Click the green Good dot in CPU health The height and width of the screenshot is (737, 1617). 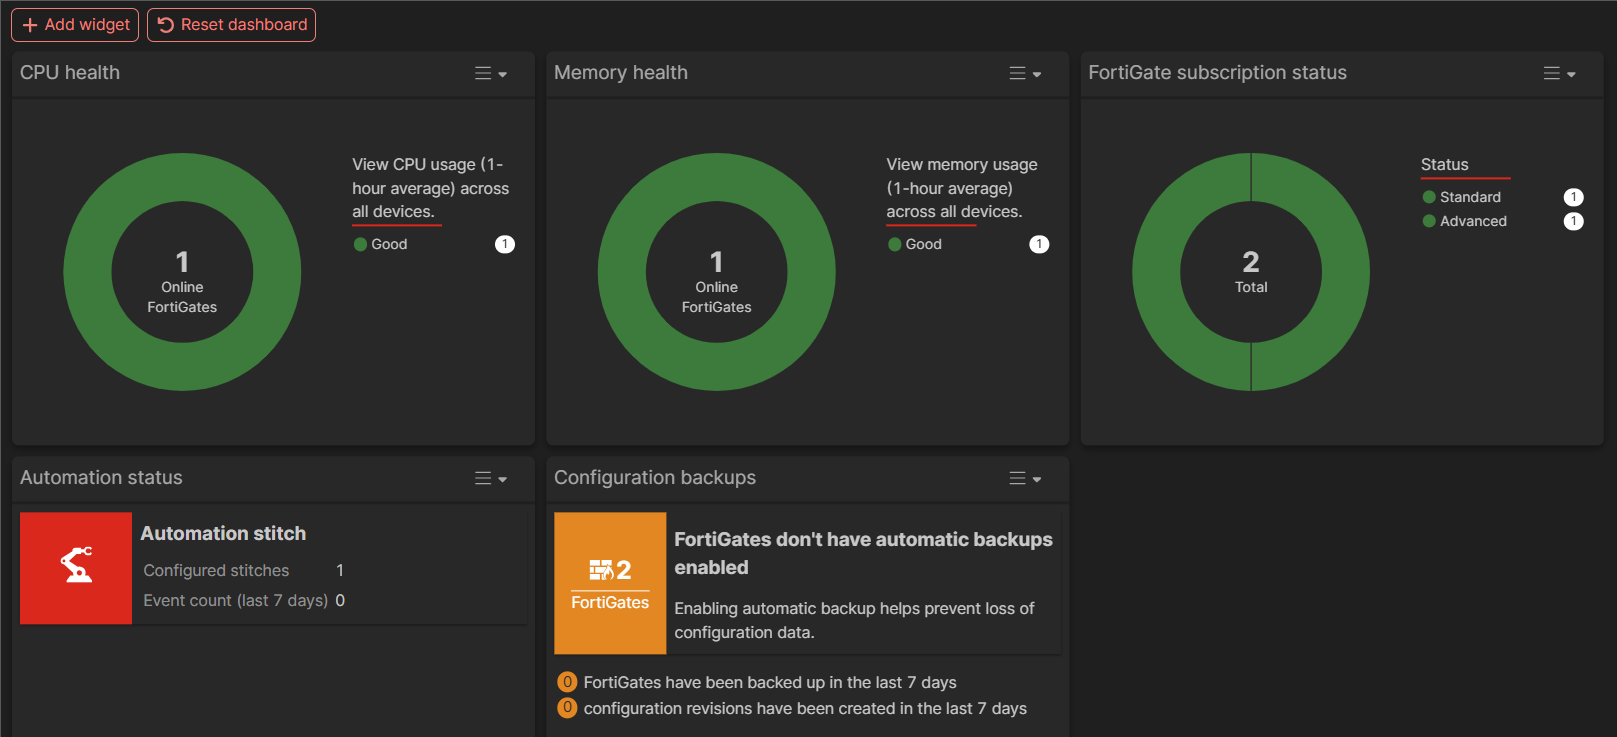[360, 244]
